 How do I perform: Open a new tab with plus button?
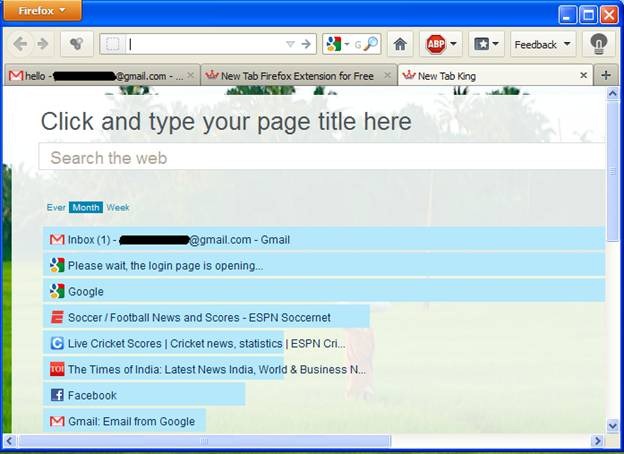pyautogui.click(x=606, y=75)
